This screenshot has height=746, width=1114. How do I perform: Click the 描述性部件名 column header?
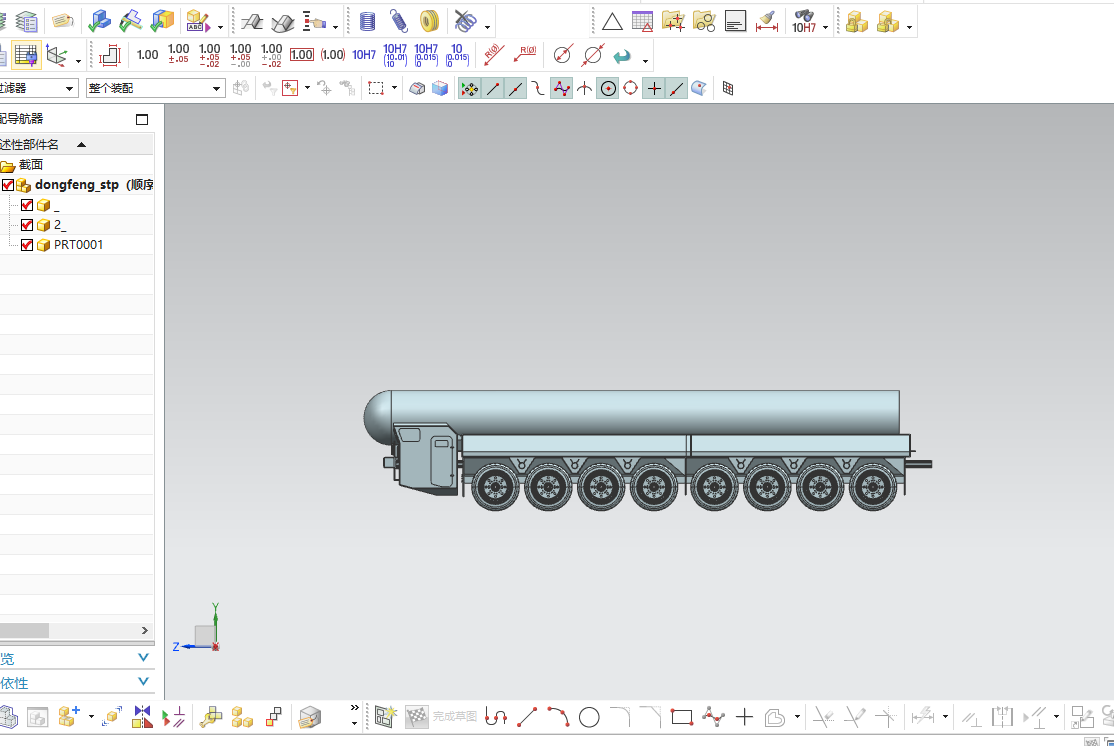(x=30, y=144)
